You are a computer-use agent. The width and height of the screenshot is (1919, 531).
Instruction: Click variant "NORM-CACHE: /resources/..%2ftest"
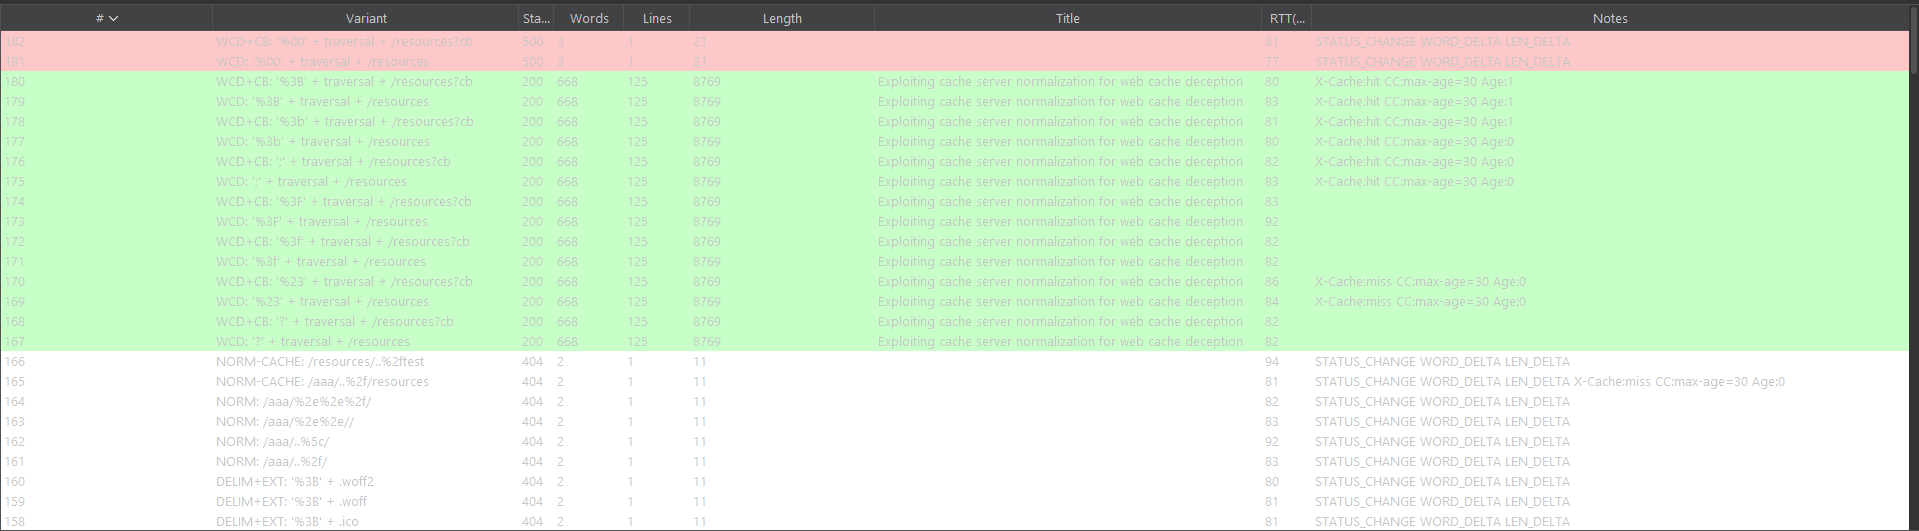[x=320, y=362]
